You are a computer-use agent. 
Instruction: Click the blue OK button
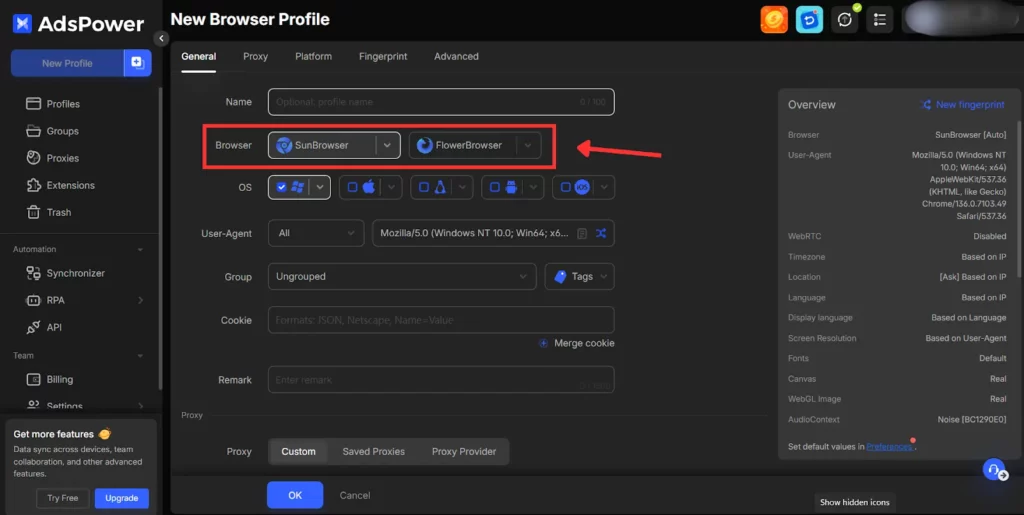[x=294, y=495]
